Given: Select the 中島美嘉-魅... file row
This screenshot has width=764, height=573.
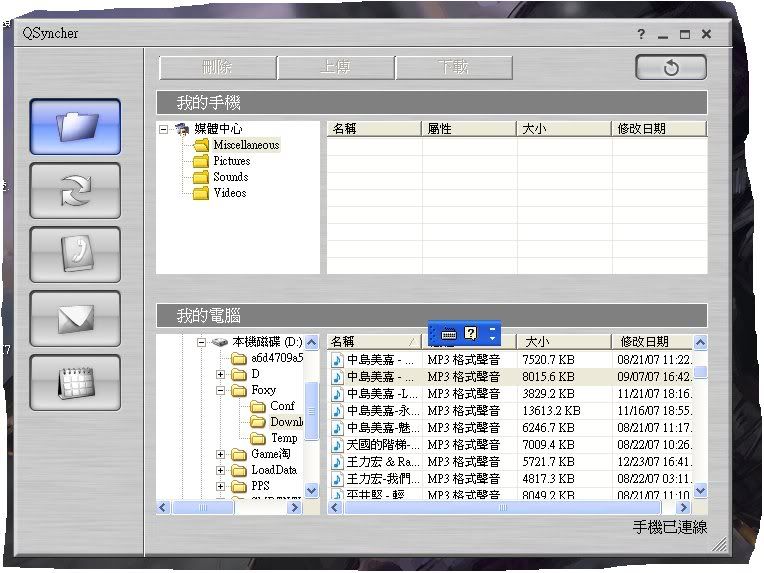Looking at the screenshot, I should pos(511,428).
